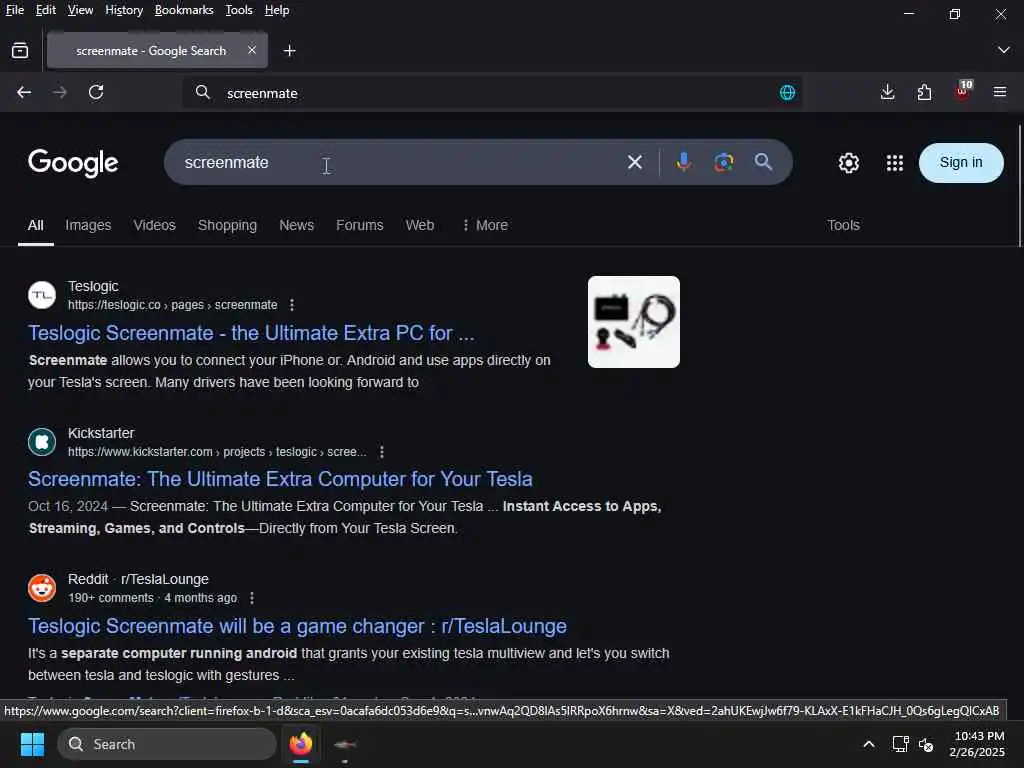Click the vertical page scrollbar
The image size is (1024, 768).
point(1019,186)
